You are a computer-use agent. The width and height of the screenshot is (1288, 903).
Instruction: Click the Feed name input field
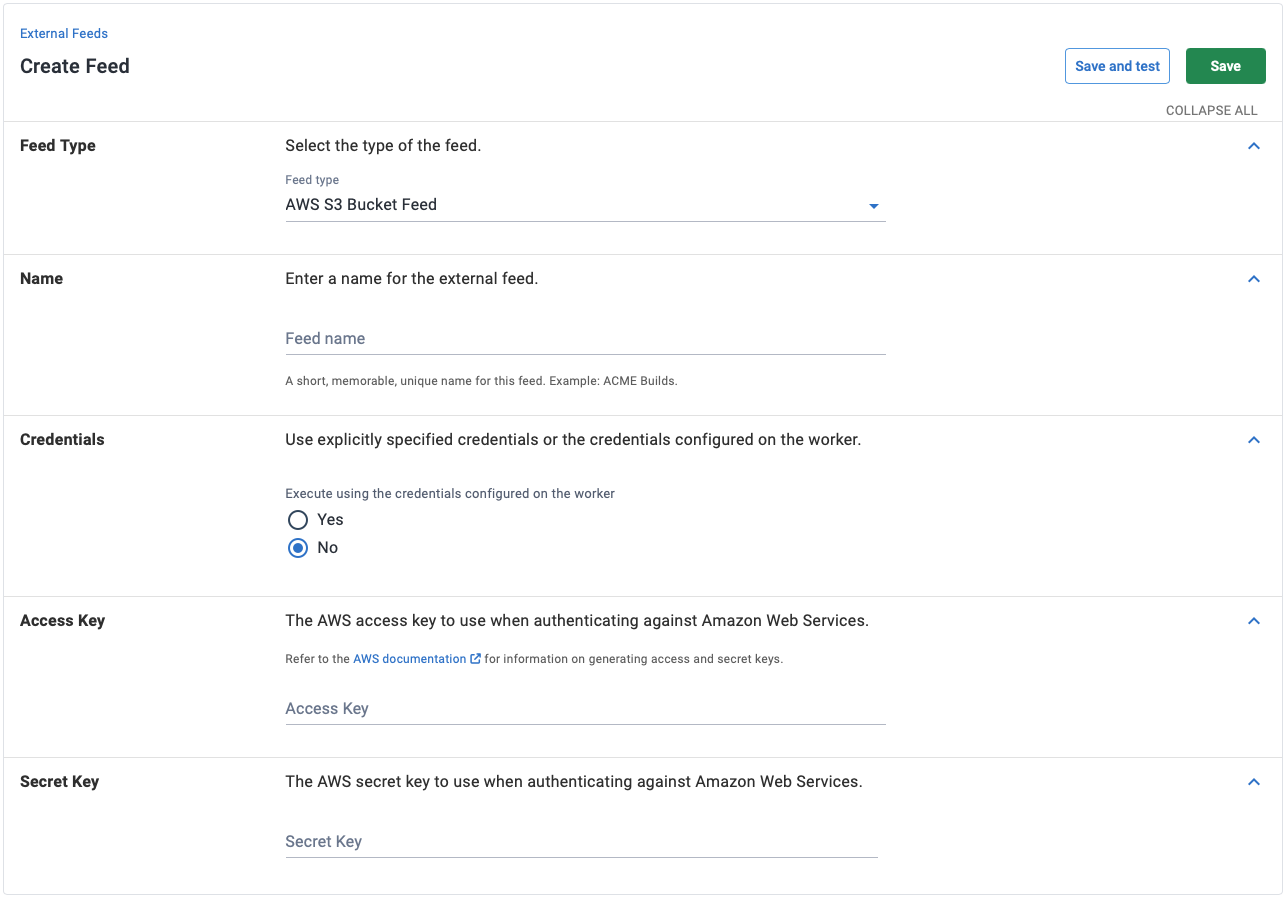click(x=585, y=339)
